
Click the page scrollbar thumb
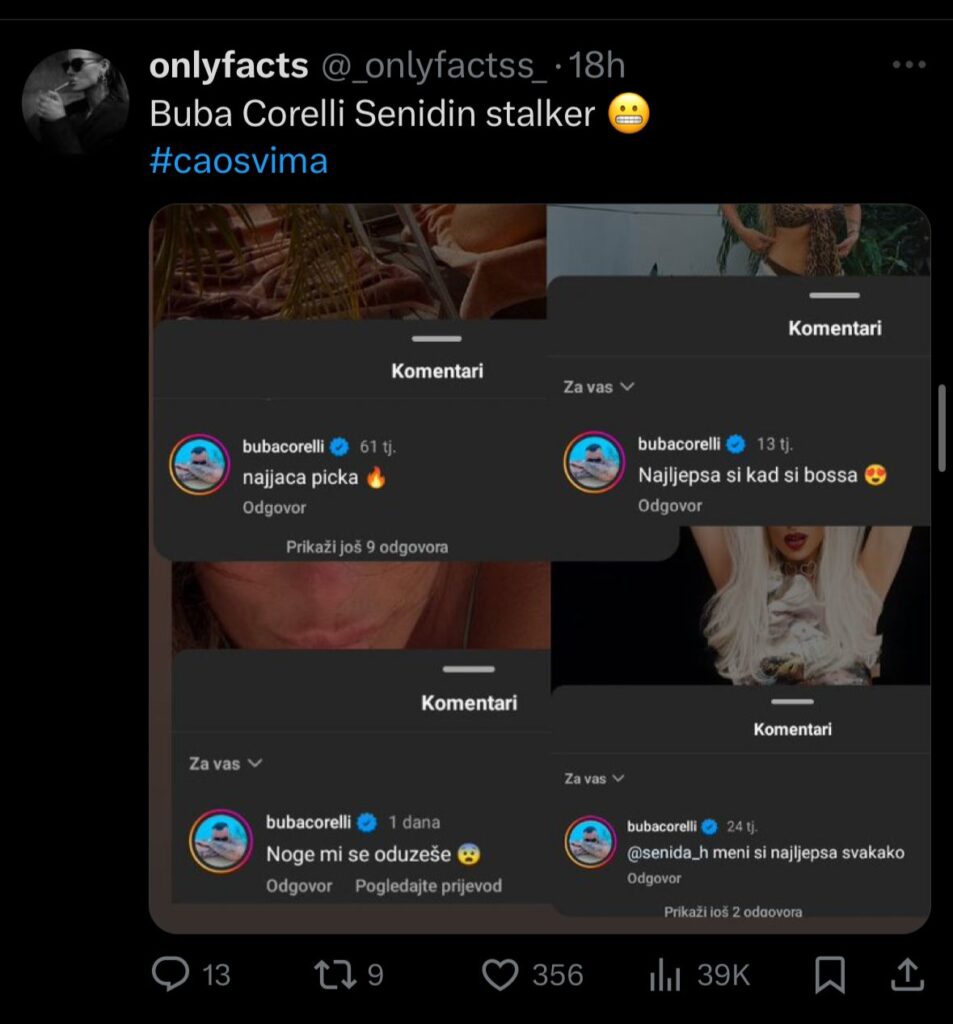tap(941, 429)
